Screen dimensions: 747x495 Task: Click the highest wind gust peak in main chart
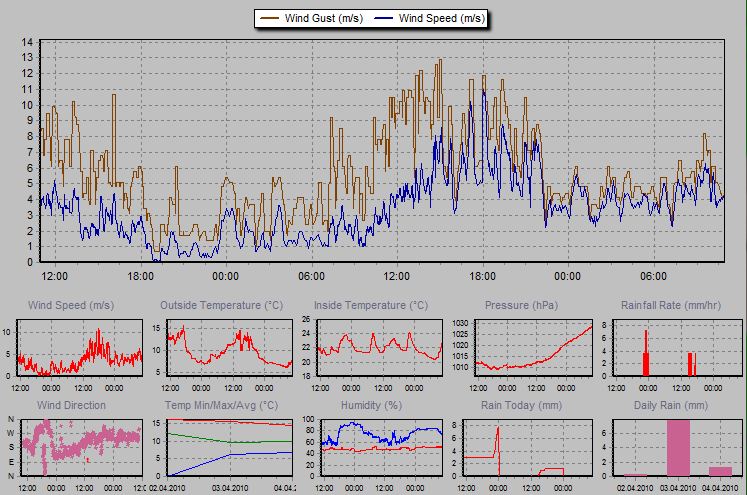tap(439, 60)
